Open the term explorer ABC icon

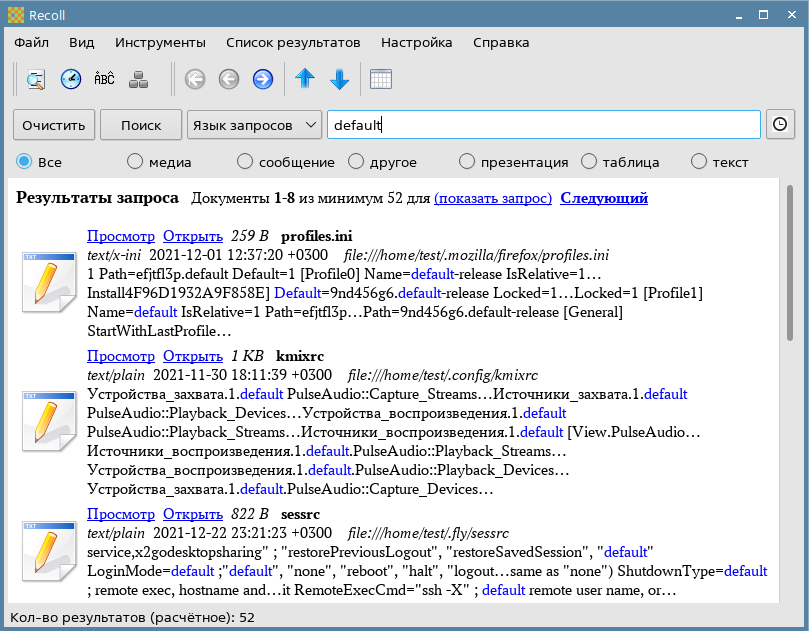[104, 79]
